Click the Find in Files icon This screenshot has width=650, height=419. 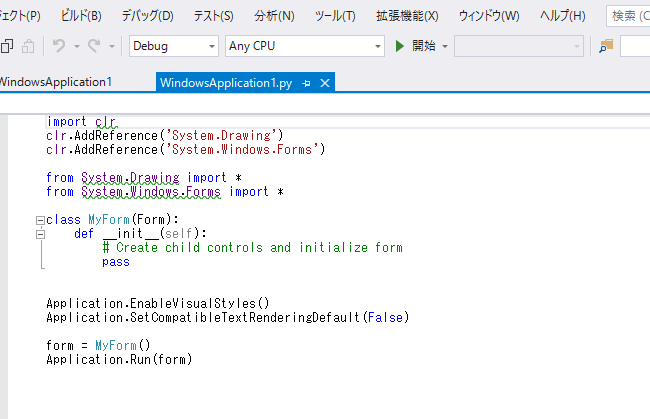(606, 46)
